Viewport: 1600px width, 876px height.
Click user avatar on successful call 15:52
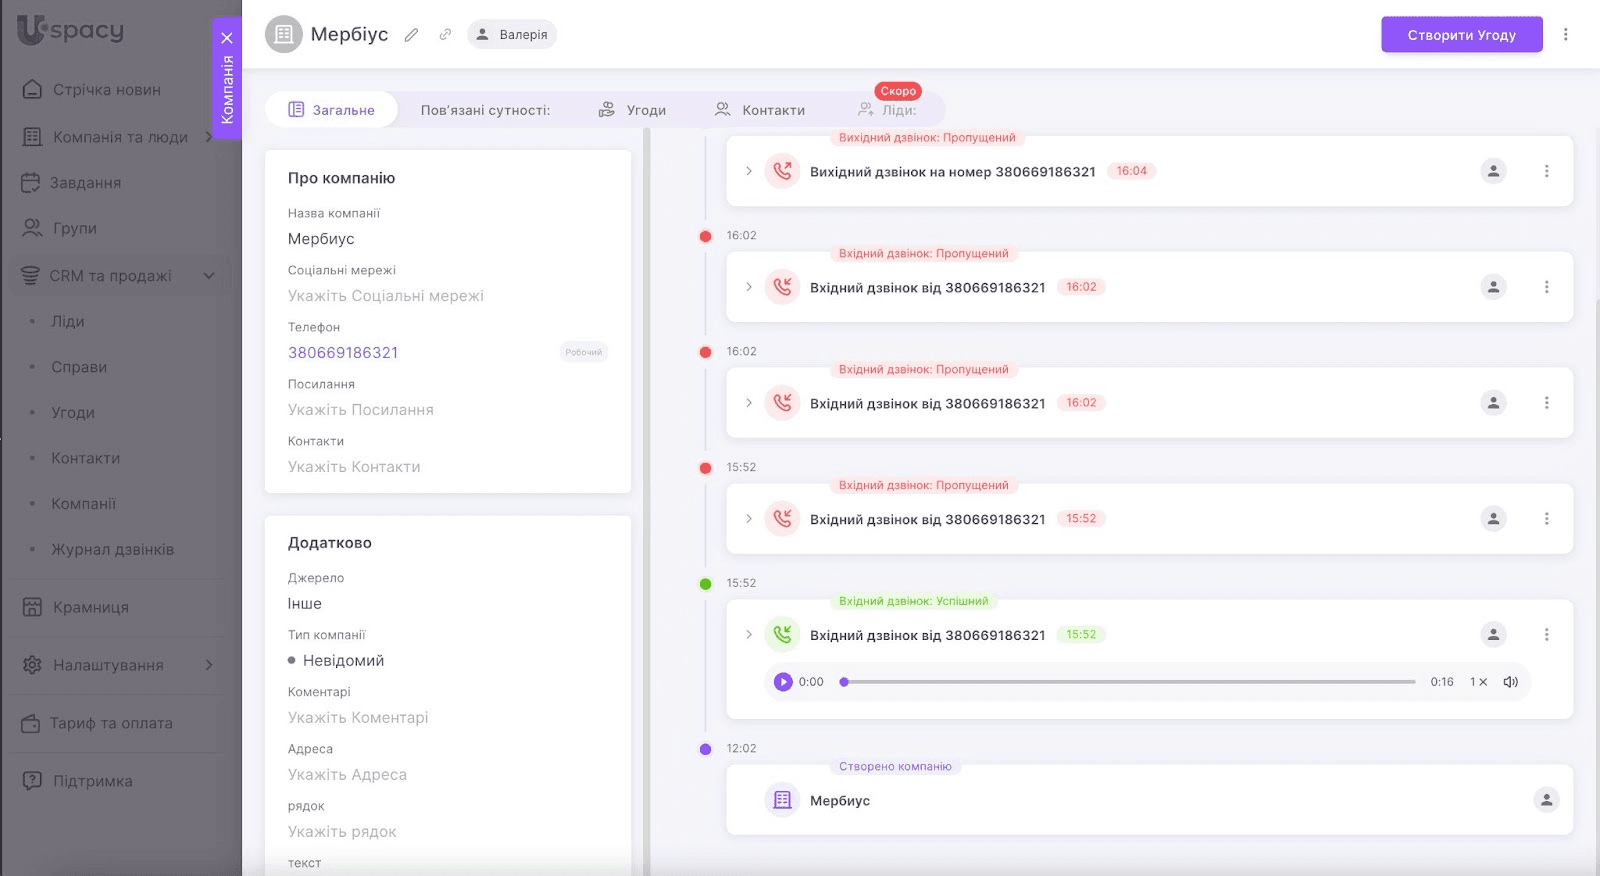(x=1492, y=635)
